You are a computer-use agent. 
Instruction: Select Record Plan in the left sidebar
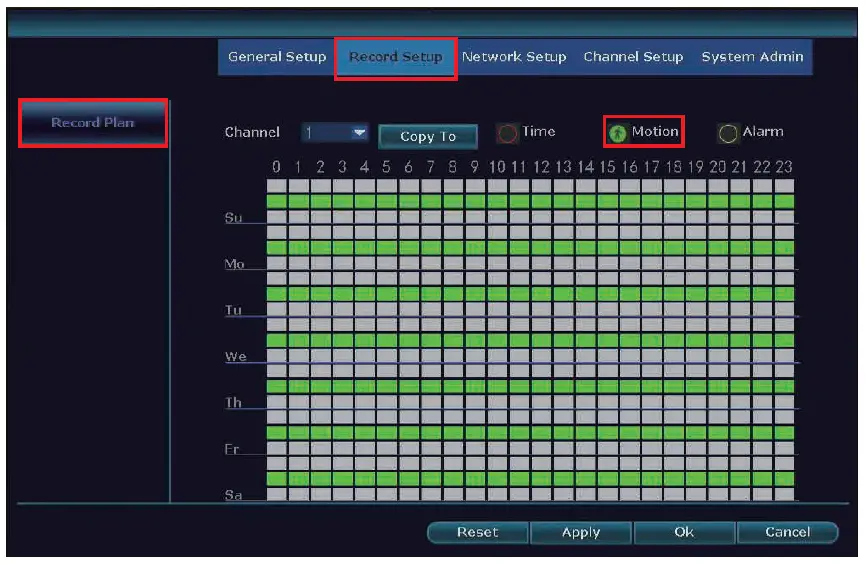[93, 123]
